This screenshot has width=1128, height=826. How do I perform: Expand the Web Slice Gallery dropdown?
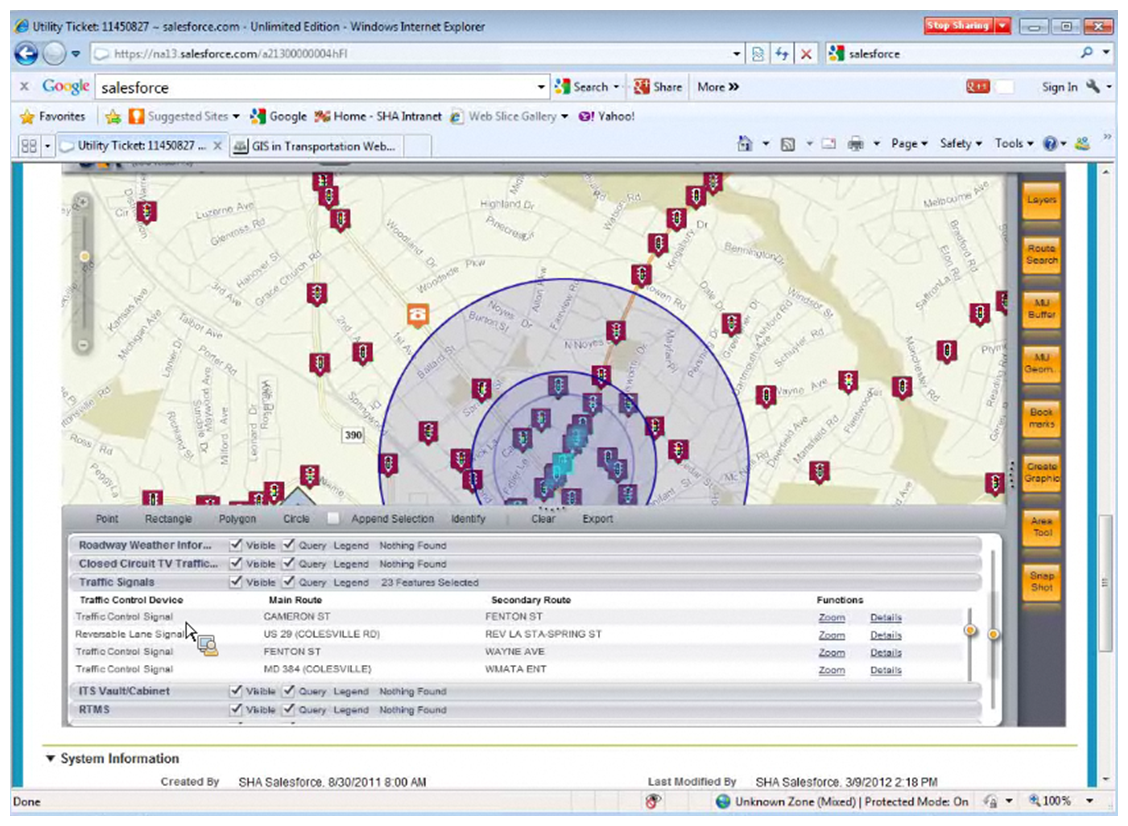565,117
